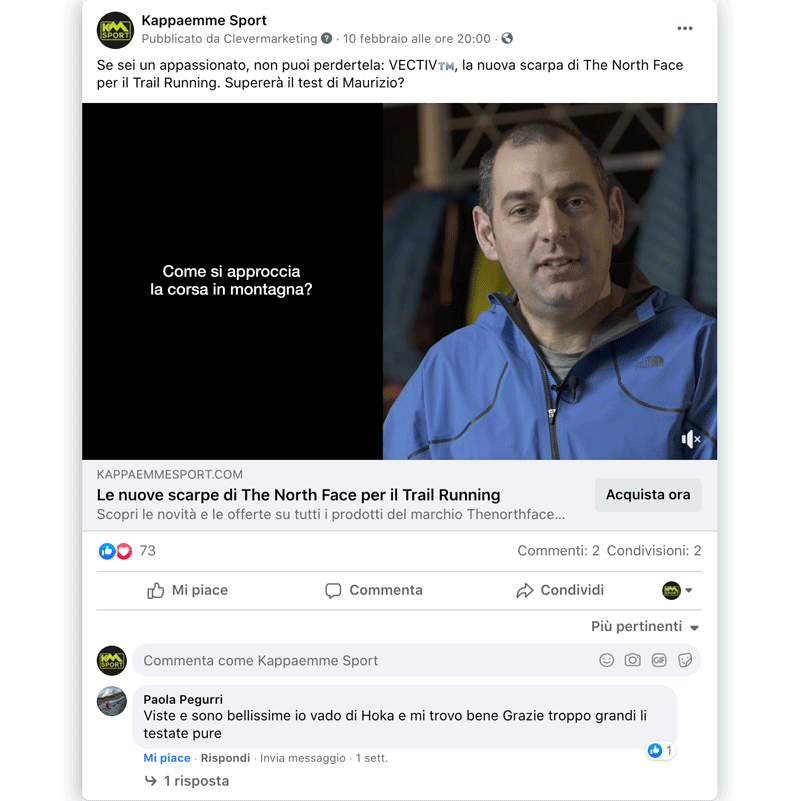Open the page identity selector dropdown
The height and width of the screenshot is (801, 800).
pyautogui.click(x=677, y=590)
